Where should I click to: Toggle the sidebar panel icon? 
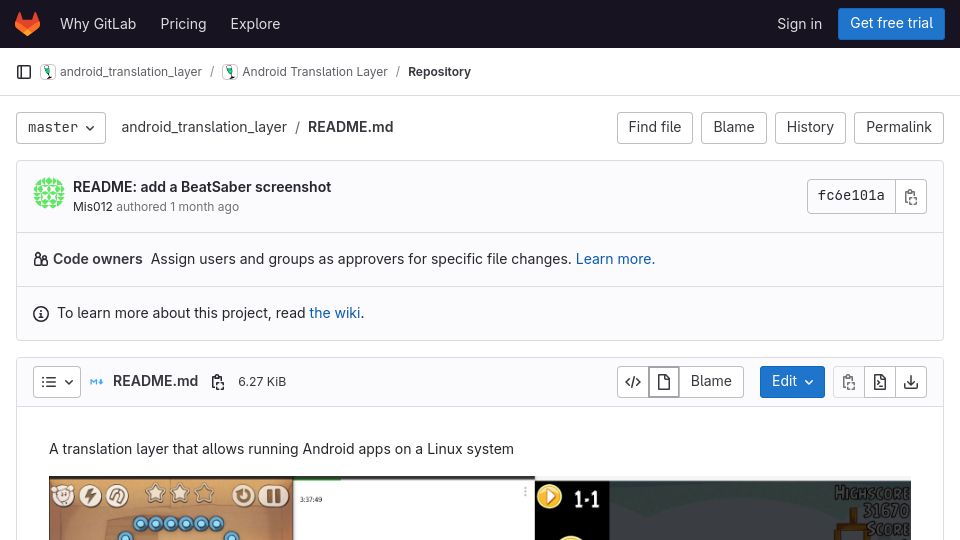[24, 72]
